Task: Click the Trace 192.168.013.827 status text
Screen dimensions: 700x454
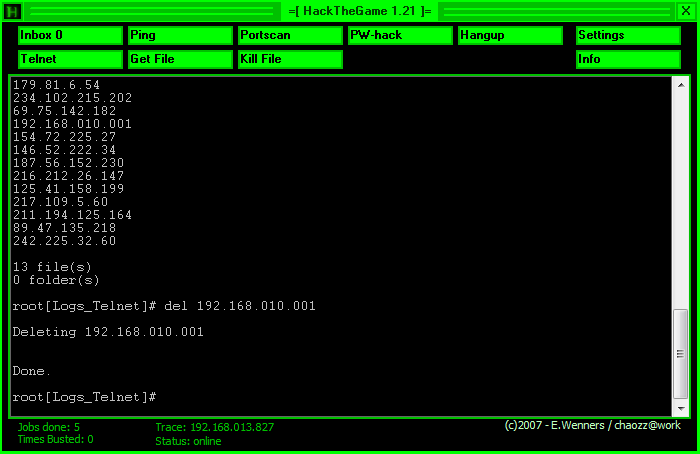Action: 215,427
